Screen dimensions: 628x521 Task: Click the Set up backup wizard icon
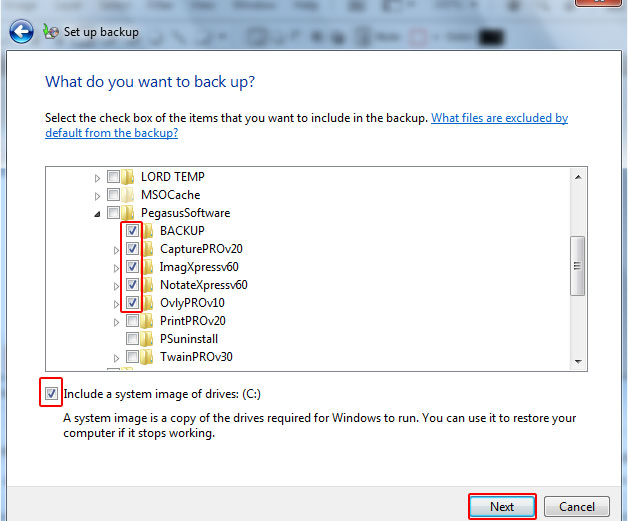pyautogui.click(x=51, y=32)
